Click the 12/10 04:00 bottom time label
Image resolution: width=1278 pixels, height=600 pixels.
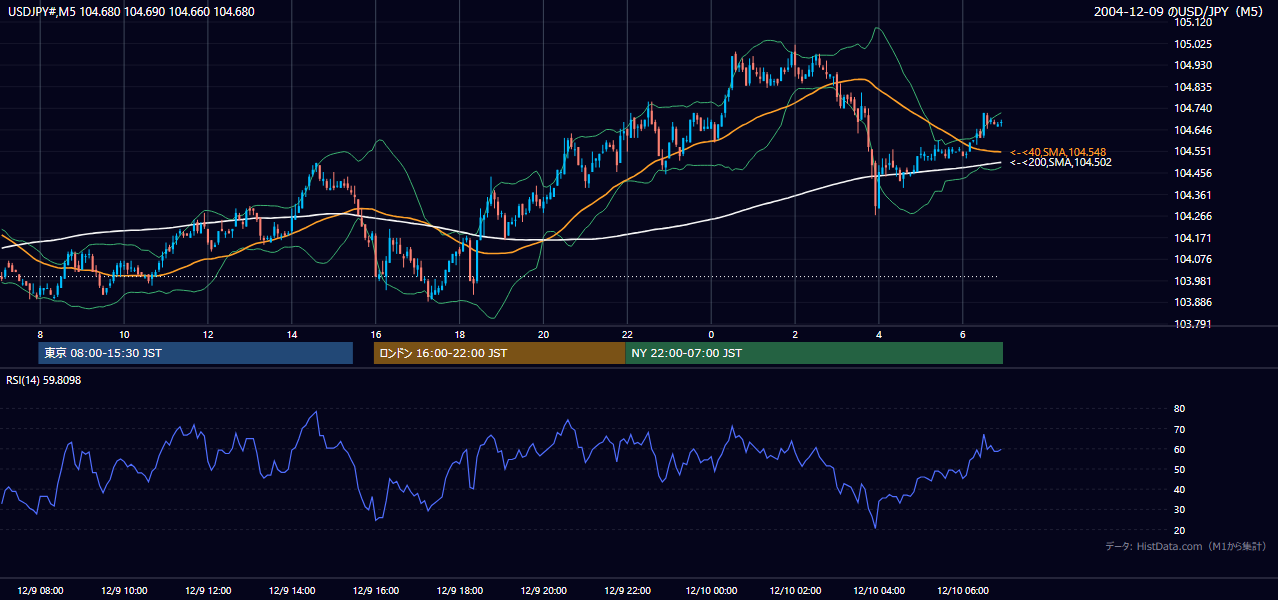[879, 591]
